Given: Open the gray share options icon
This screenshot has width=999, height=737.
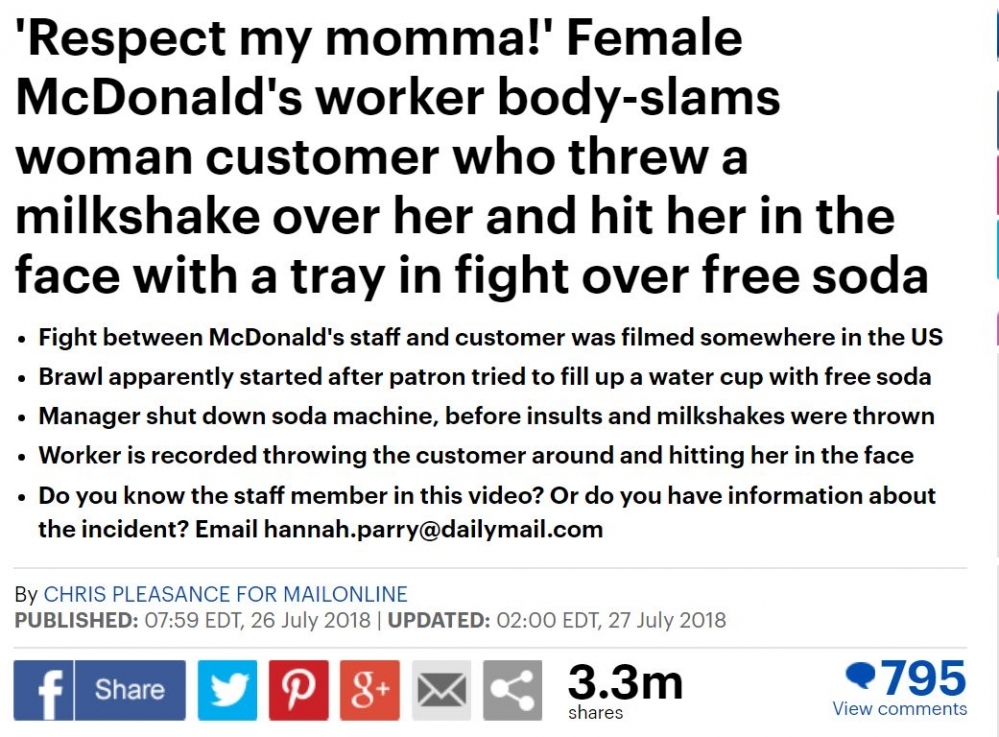Looking at the screenshot, I should point(512,690).
